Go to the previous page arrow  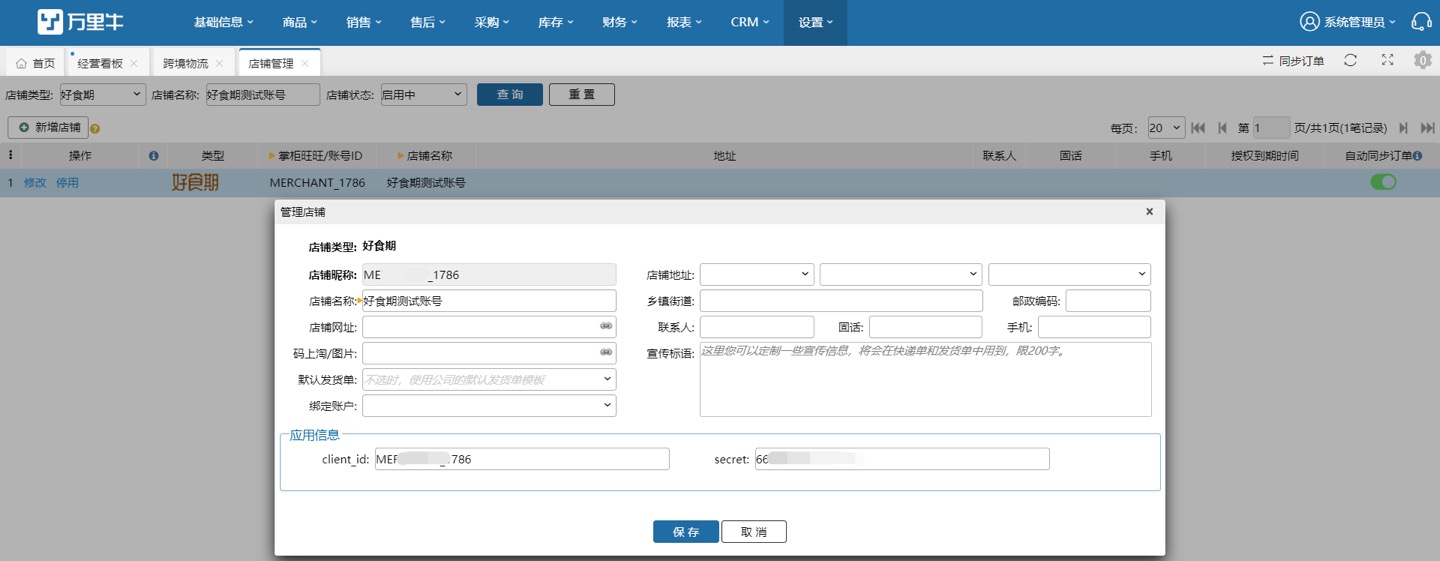(1222, 128)
